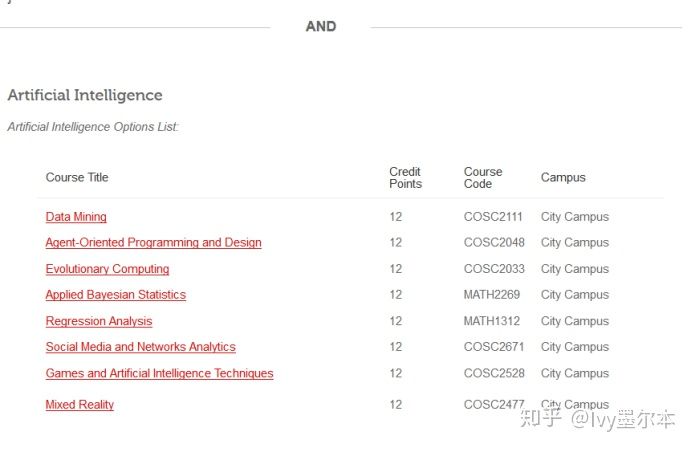This screenshot has height=449, width=692.
Task: Click City Campus in Regression Analysis row
Action: click(x=575, y=321)
